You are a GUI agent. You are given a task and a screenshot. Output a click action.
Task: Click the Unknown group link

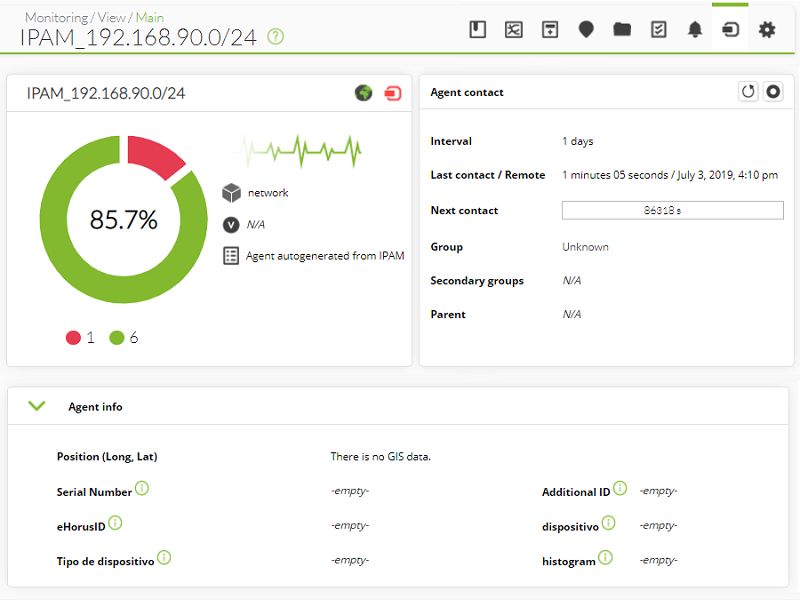[585, 247]
